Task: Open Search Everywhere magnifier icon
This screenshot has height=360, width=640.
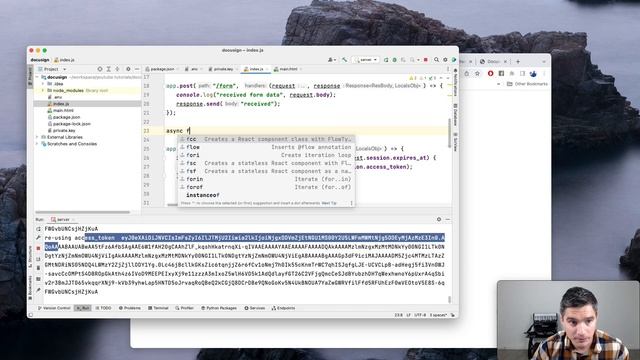Action: tap(436, 60)
